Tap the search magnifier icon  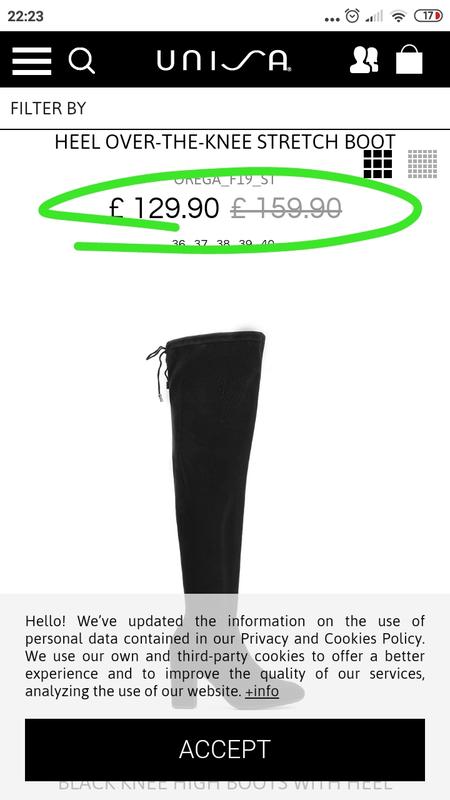coord(82,61)
